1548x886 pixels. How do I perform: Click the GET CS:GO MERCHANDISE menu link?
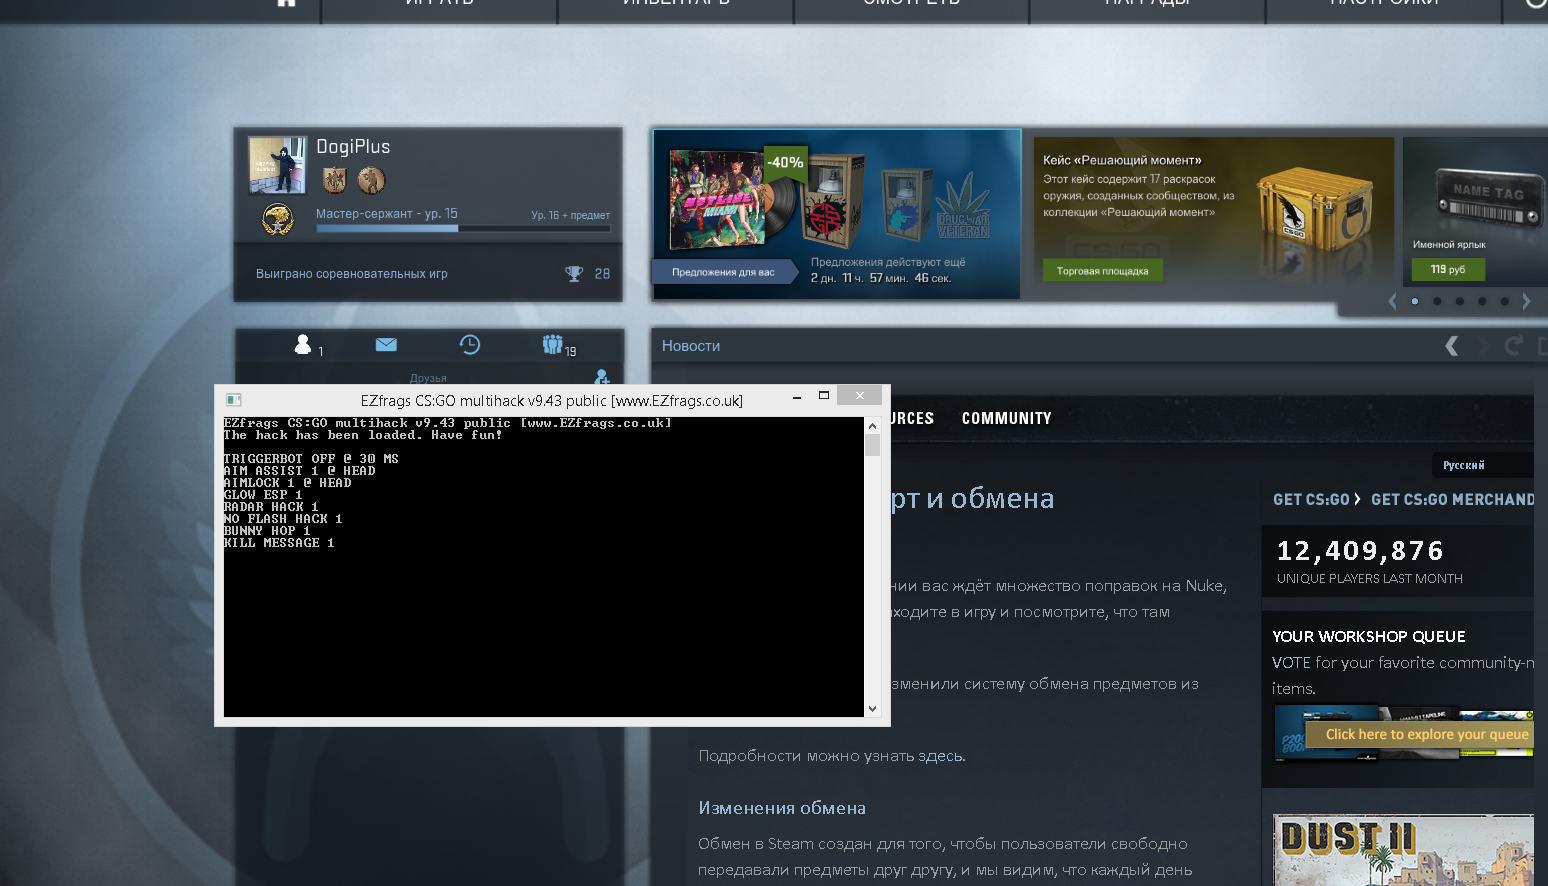pyautogui.click(x=1452, y=499)
